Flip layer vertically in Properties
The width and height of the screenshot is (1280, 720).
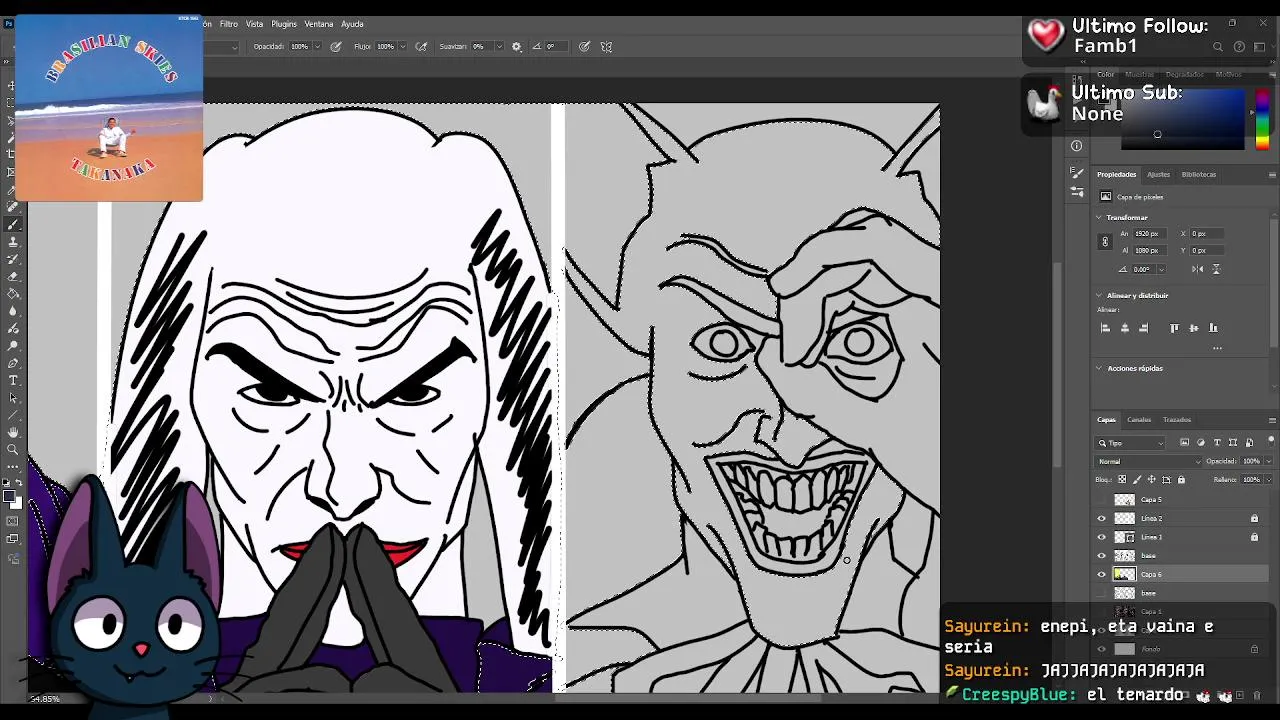pyautogui.click(x=1216, y=269)
